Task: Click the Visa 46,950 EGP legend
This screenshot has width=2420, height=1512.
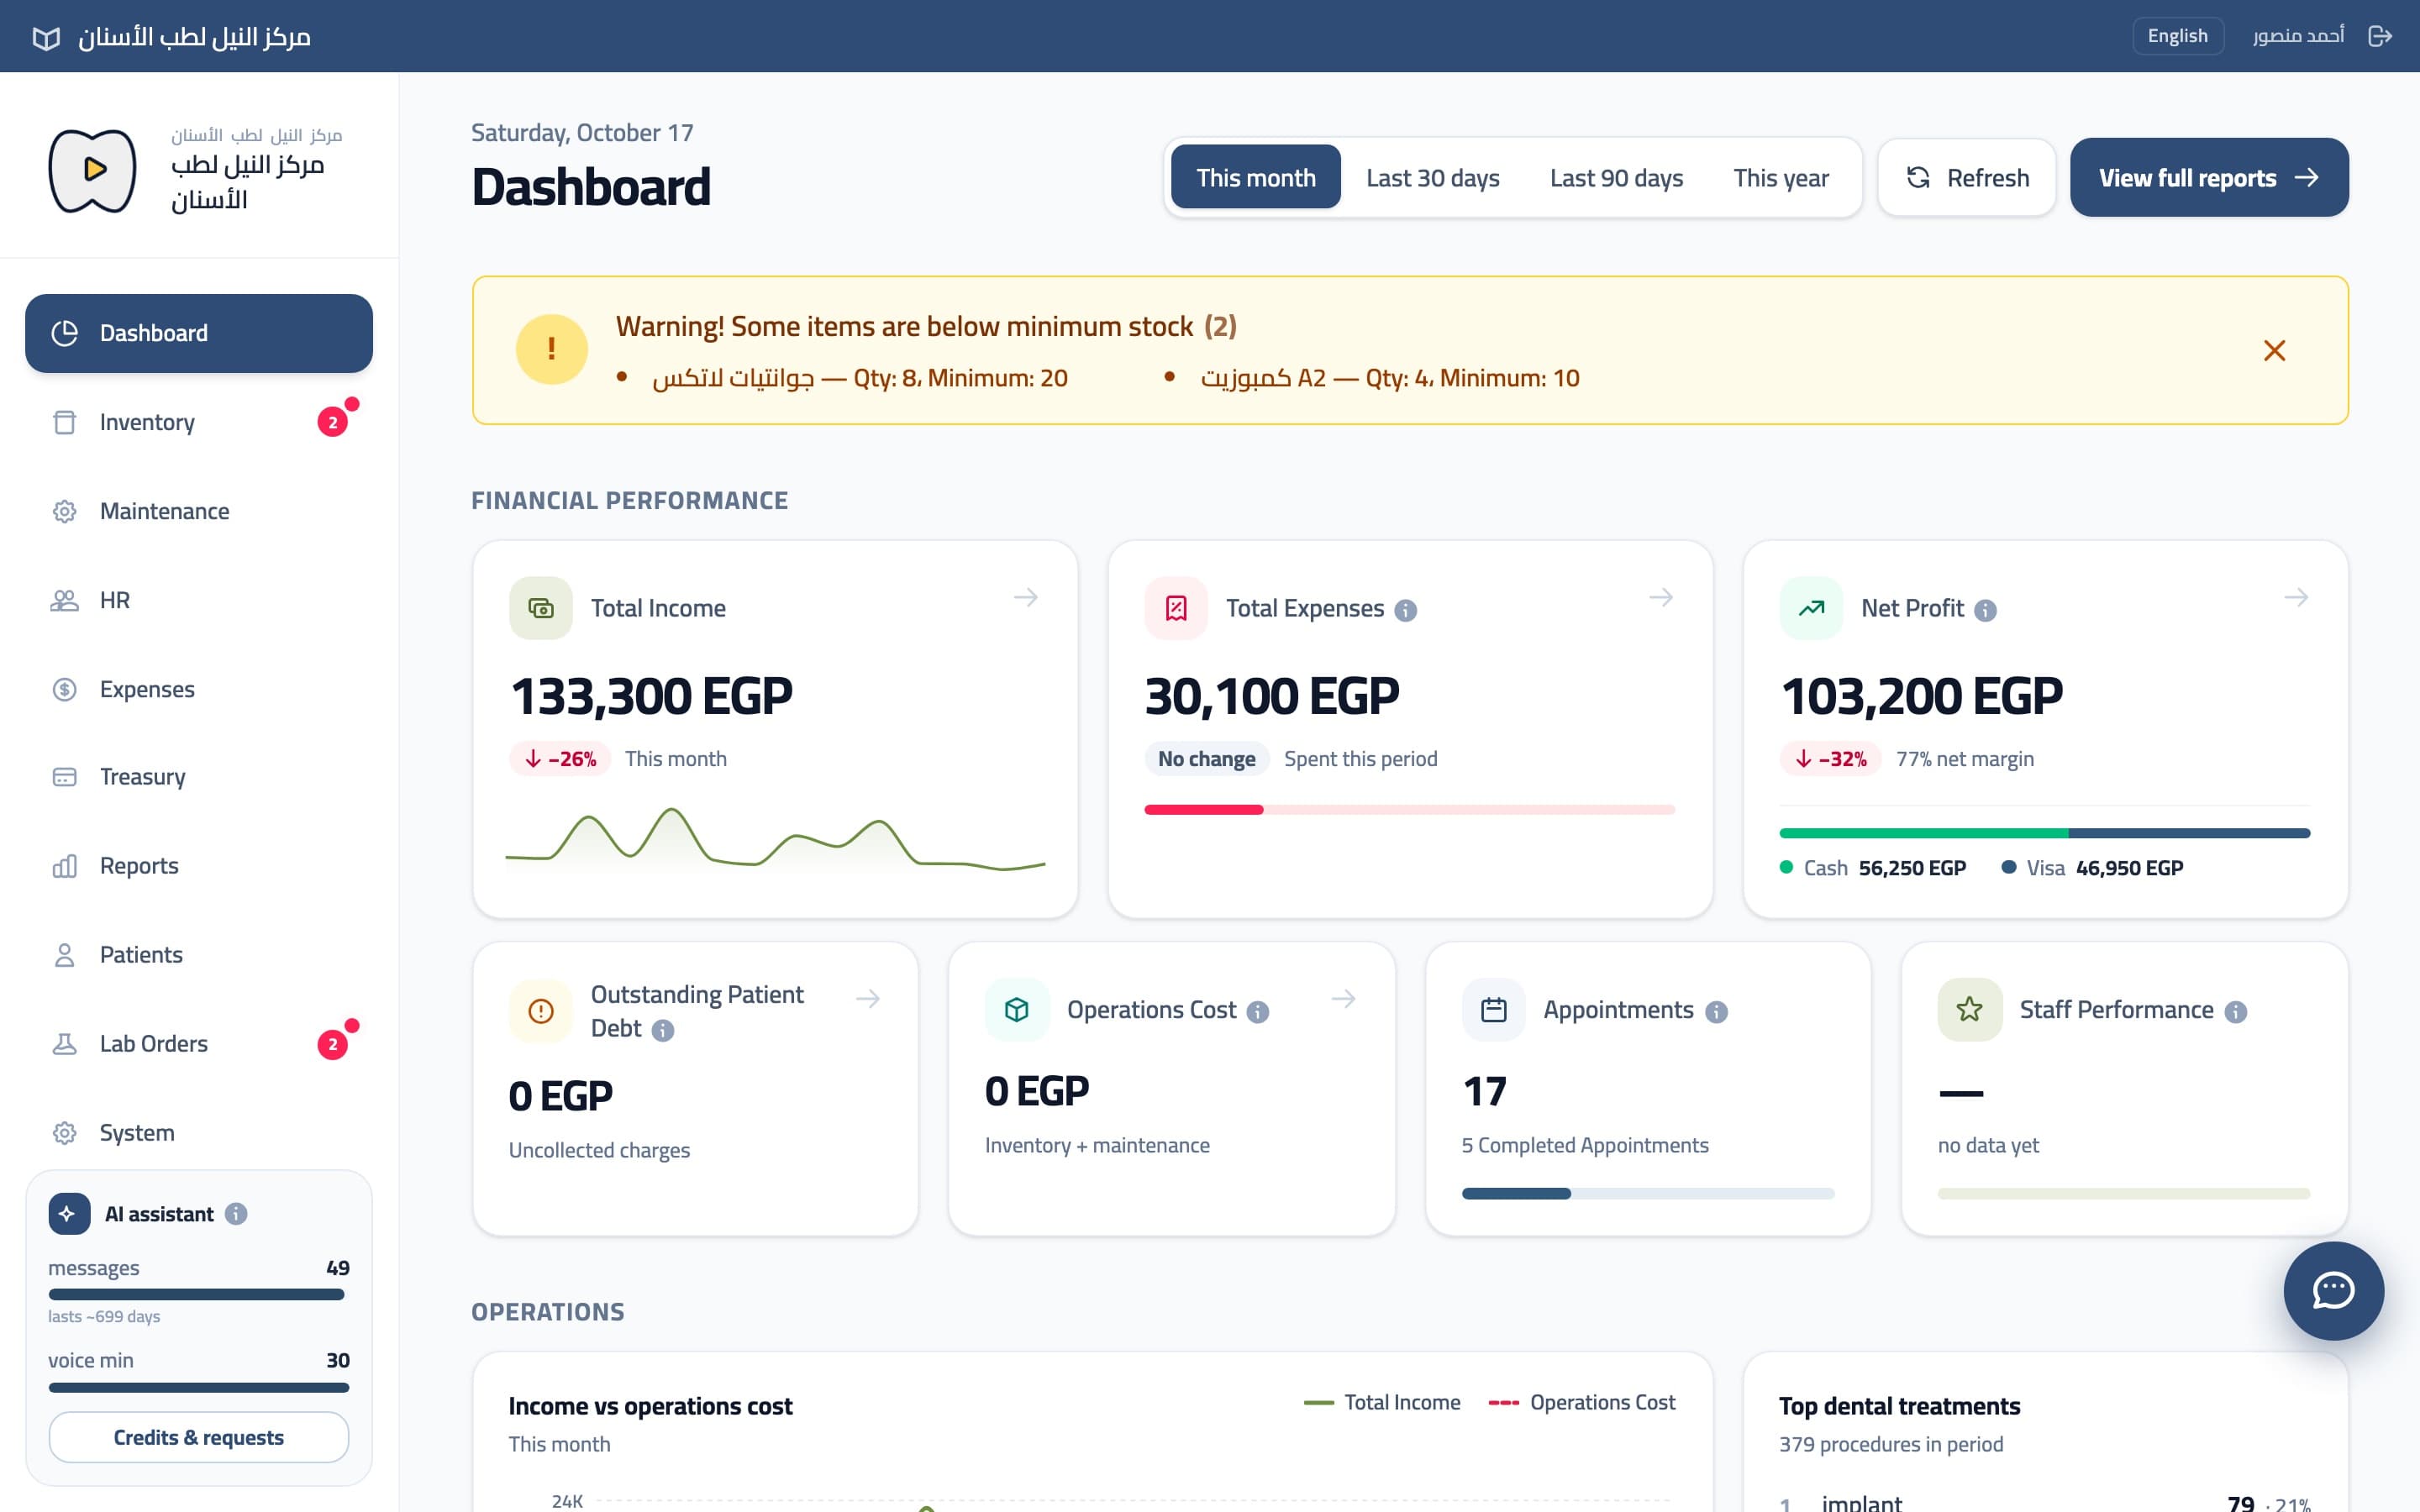Action: tap(2092, 868)
